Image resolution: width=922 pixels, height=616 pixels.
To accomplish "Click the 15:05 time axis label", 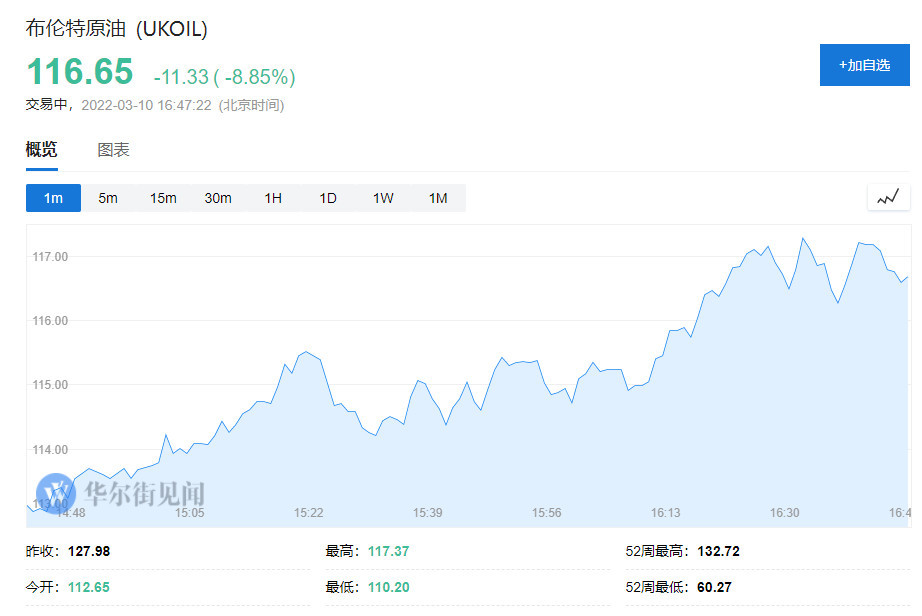I will [189, 513].
